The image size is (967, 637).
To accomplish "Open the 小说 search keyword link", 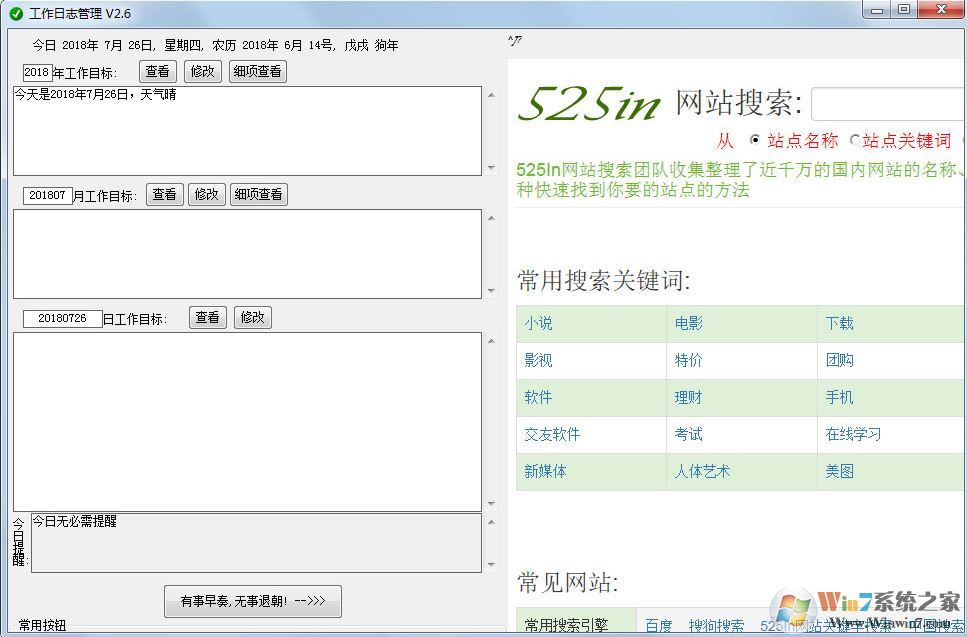I will click(537, 323).
